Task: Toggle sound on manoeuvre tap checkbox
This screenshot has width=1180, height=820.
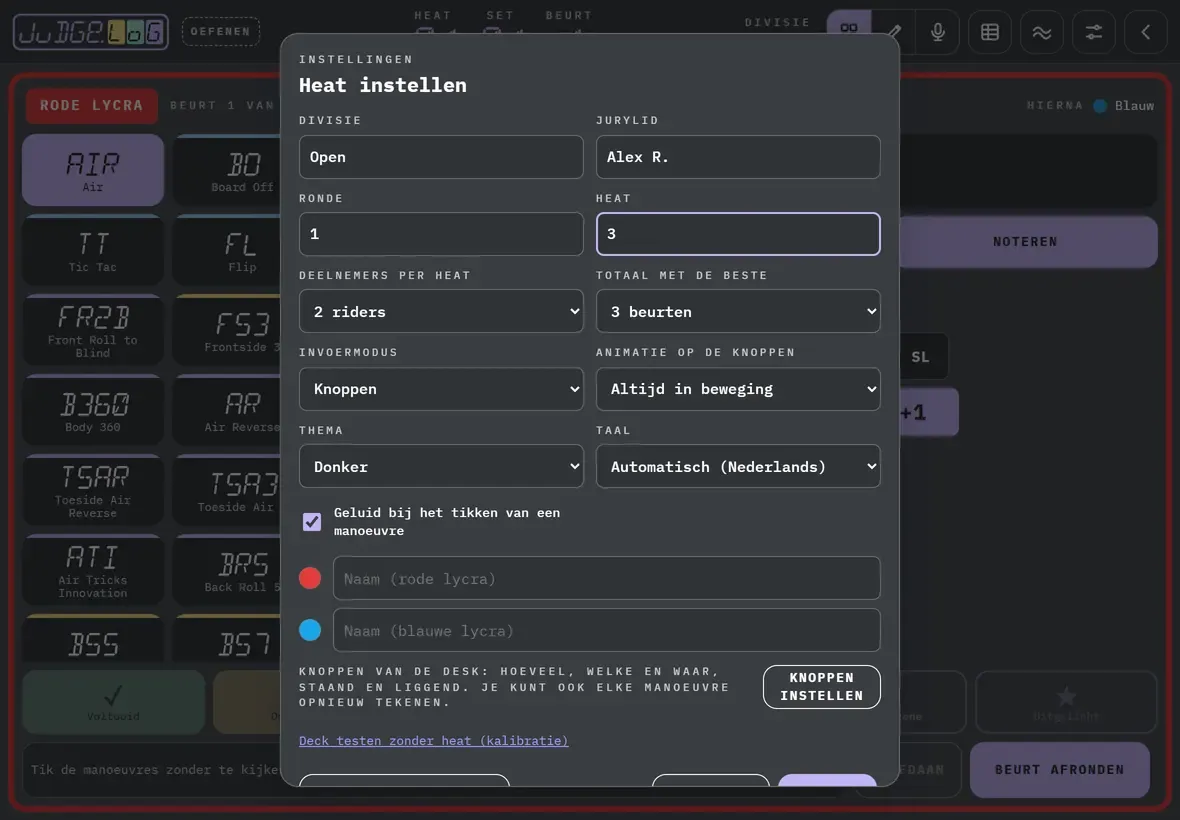Action: click(x=312, y=521)
